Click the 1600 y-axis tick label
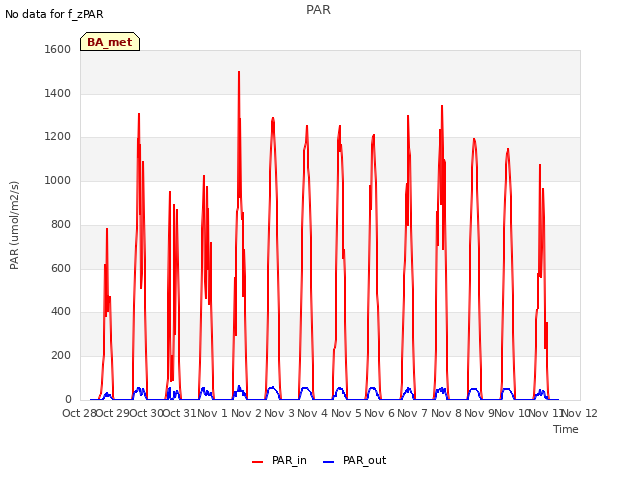The height and width of the screenshot is (480, 640). (58, 49)
